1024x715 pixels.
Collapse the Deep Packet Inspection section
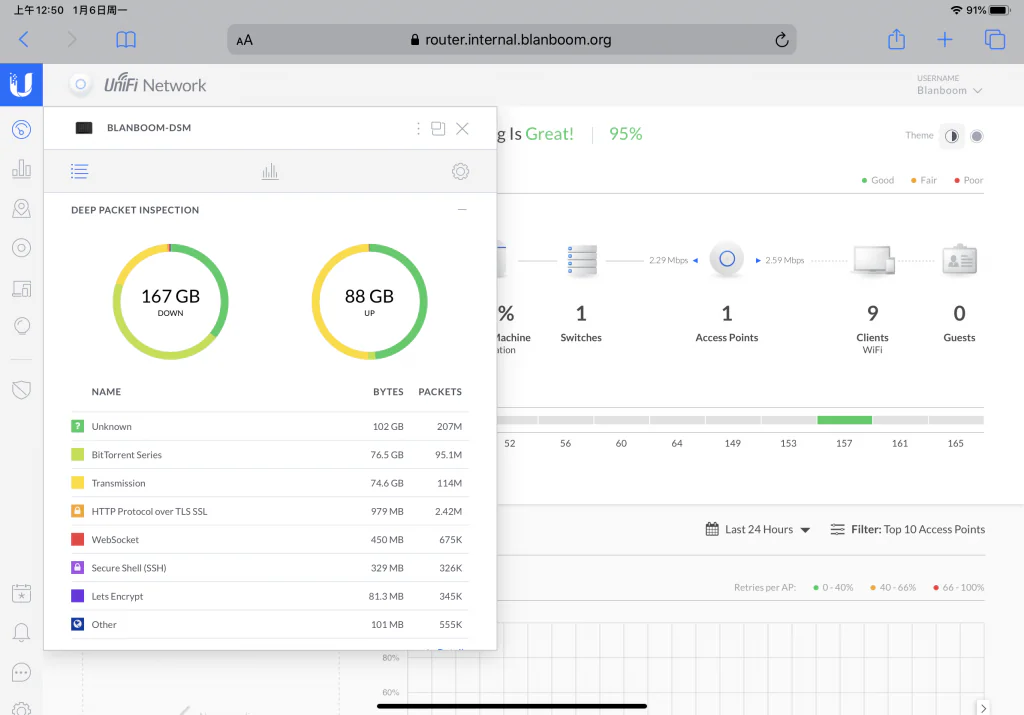tap(462, 210)
